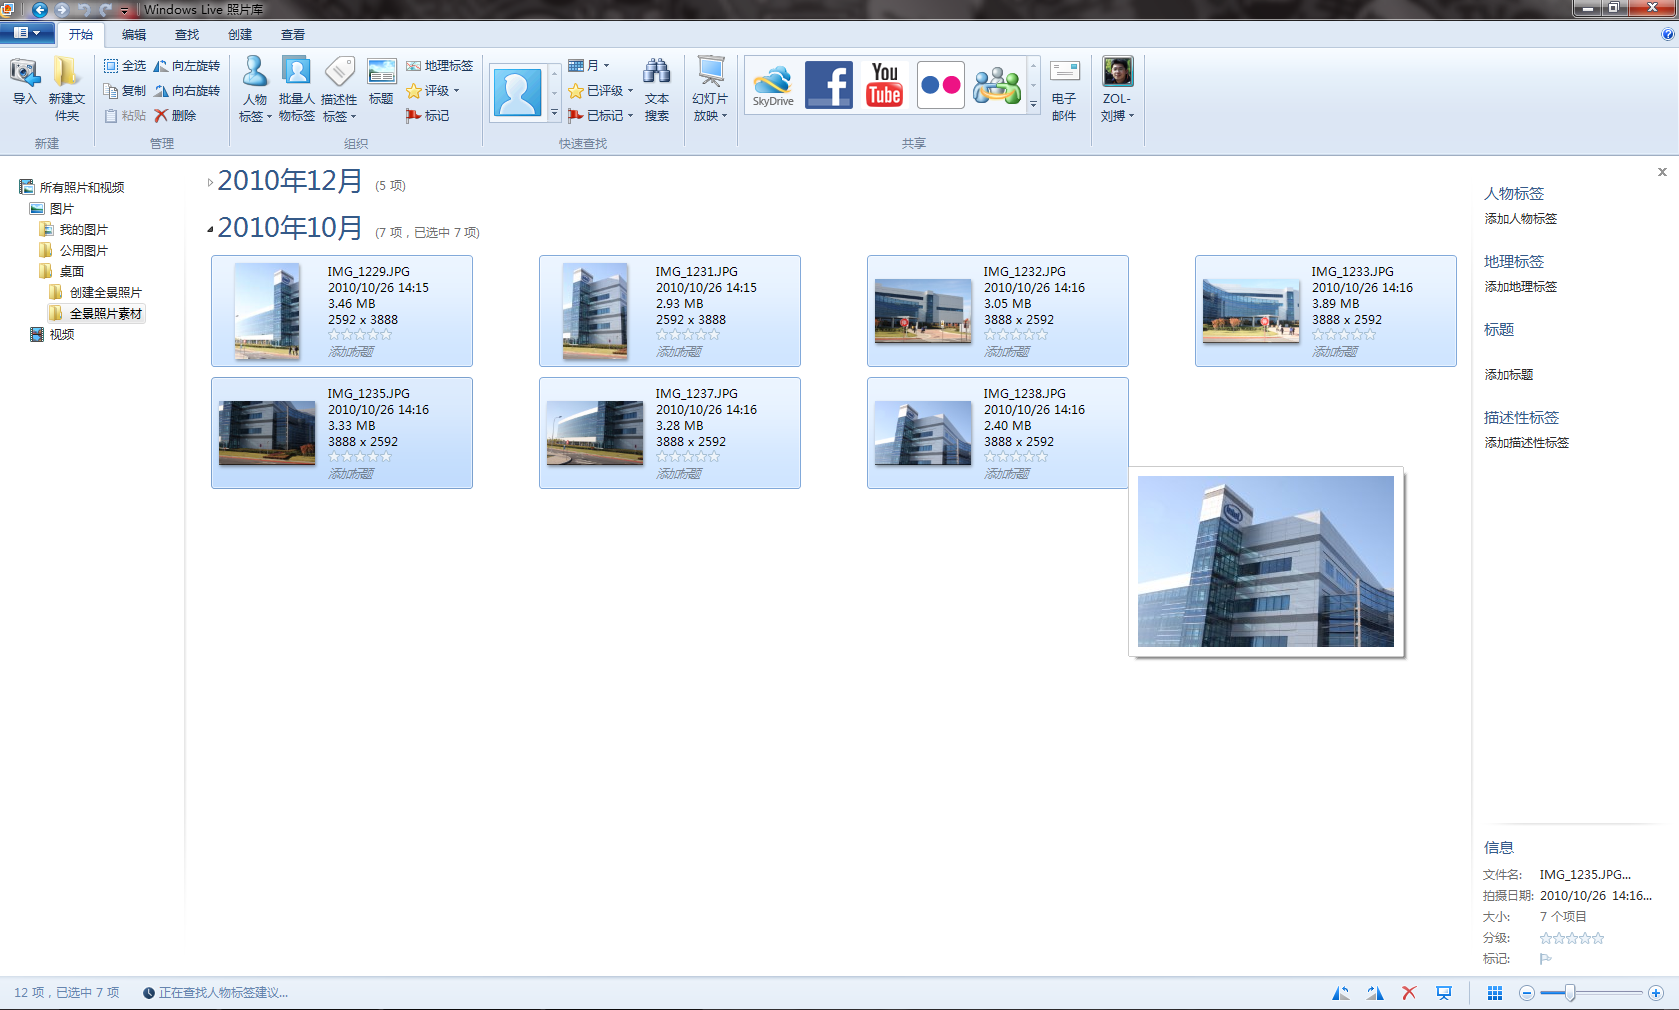Share photos via YouTube icon
The image size is (1679, 1010).
tap(885, 85)
